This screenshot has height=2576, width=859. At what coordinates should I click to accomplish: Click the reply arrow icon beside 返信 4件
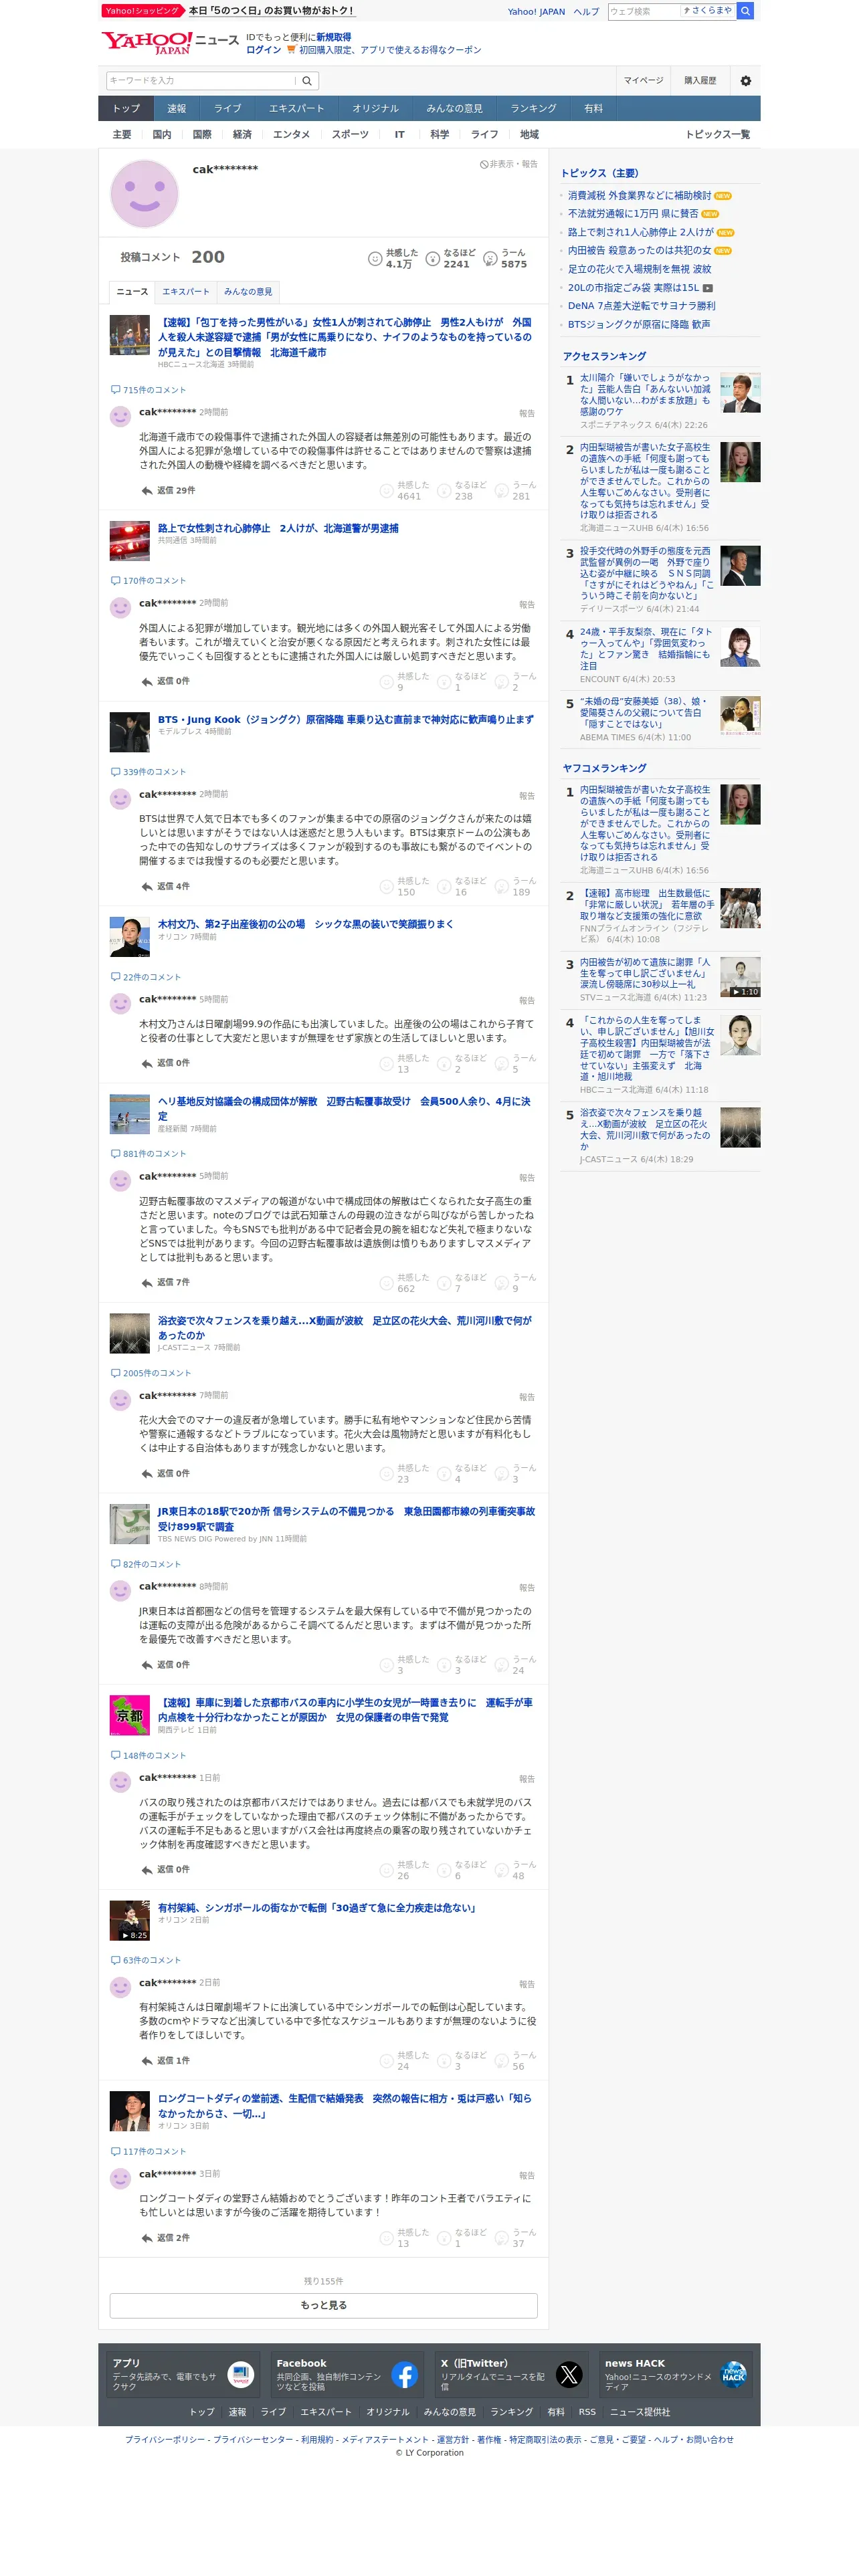click(147, 887)
